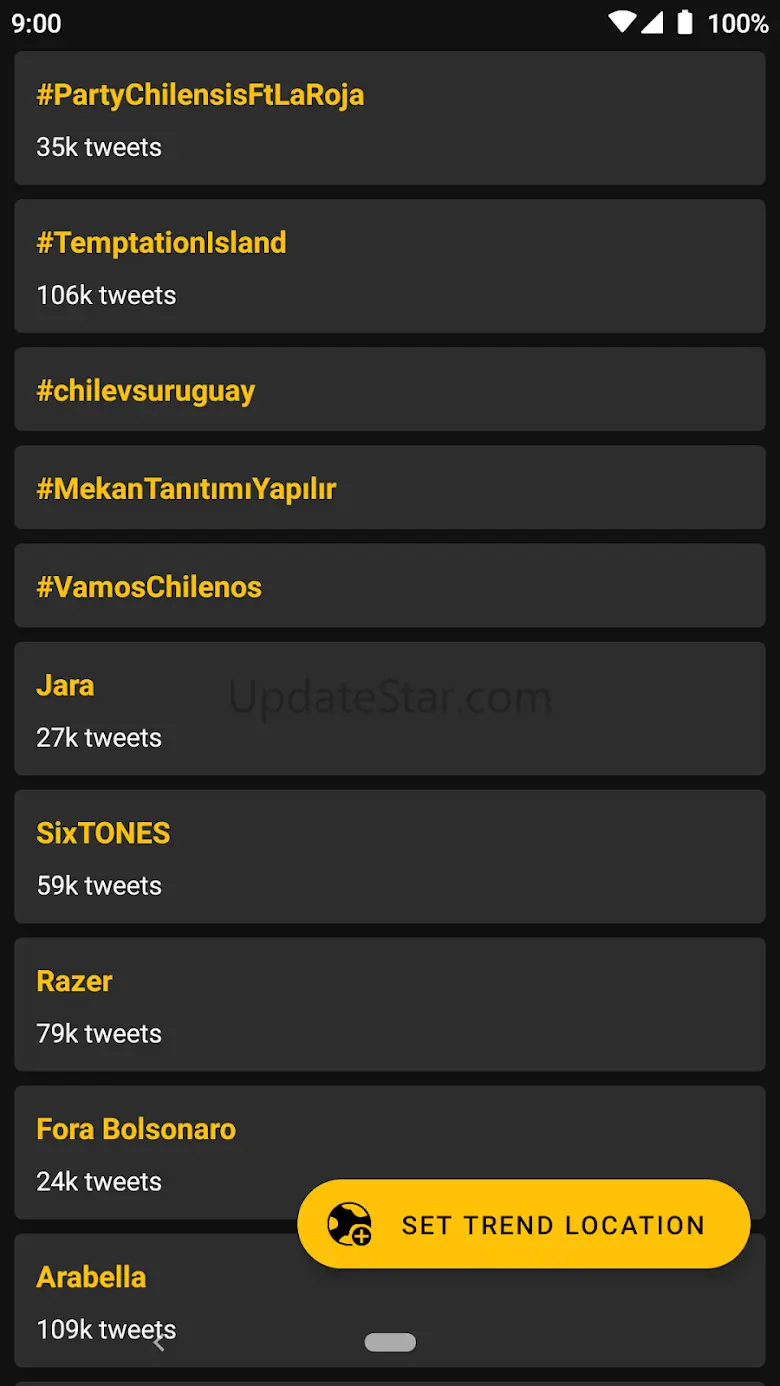Viewport: 780px width, 1386px height.
Task: Tap the back arrow in navigation bar
Action: click(x=158, y=1343)
